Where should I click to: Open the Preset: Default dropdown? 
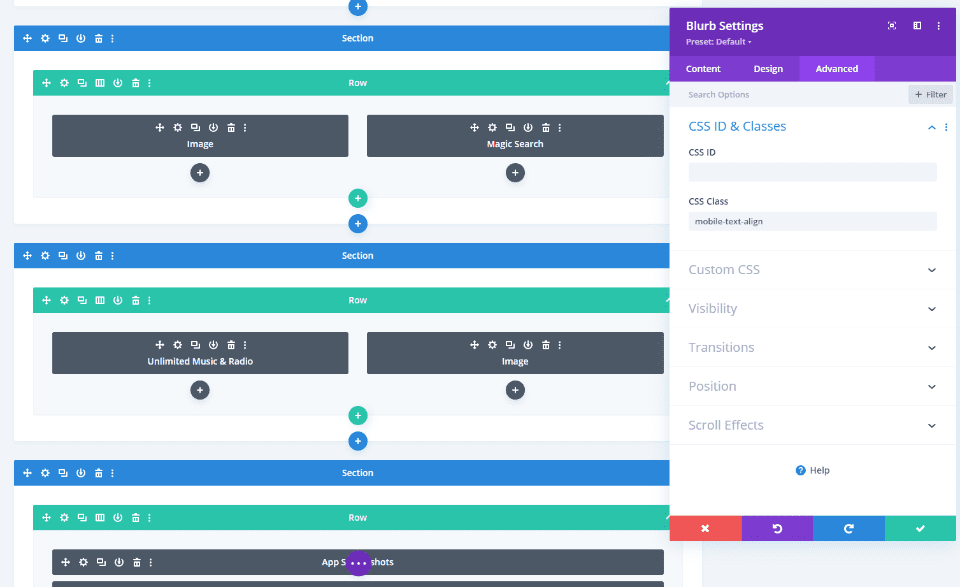[718, 42]
